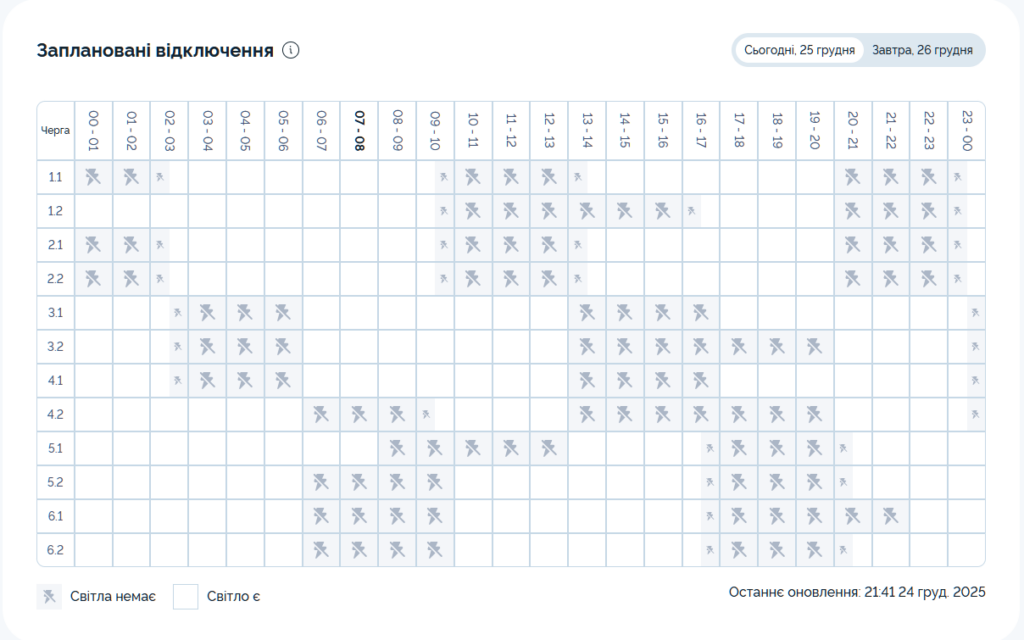Click outage icon for queue 5.1 at 11-12
This screenshot has width=1024, height=640.
[x=511, y=448]
